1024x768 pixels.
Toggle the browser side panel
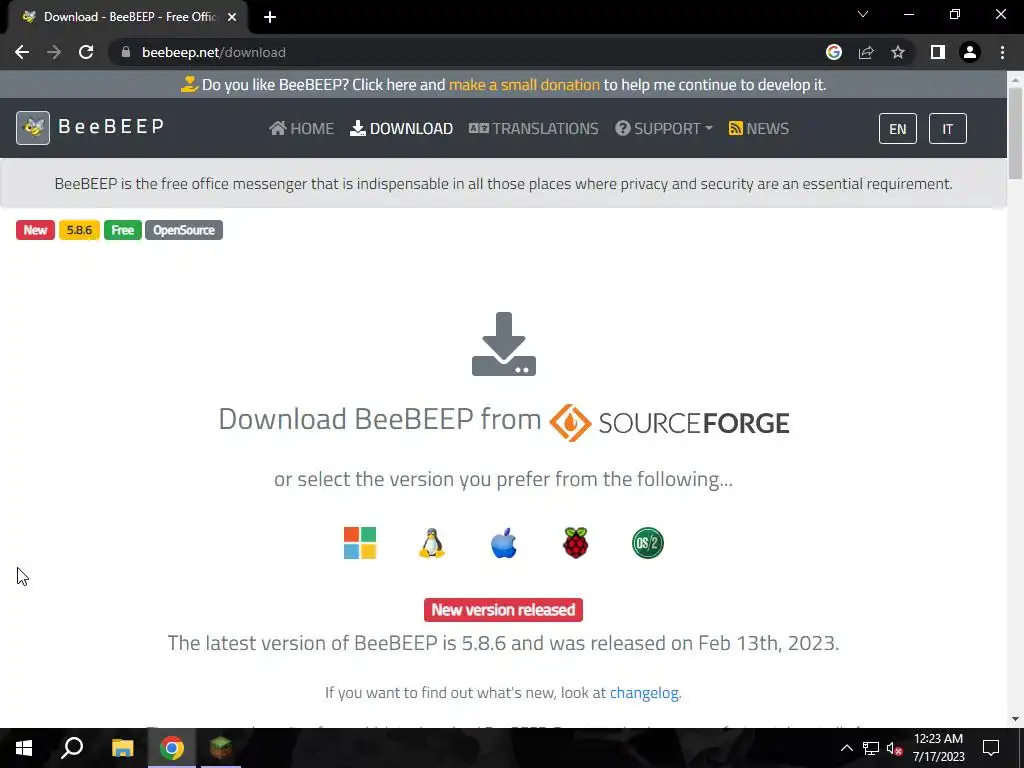(x=938, y=52)
